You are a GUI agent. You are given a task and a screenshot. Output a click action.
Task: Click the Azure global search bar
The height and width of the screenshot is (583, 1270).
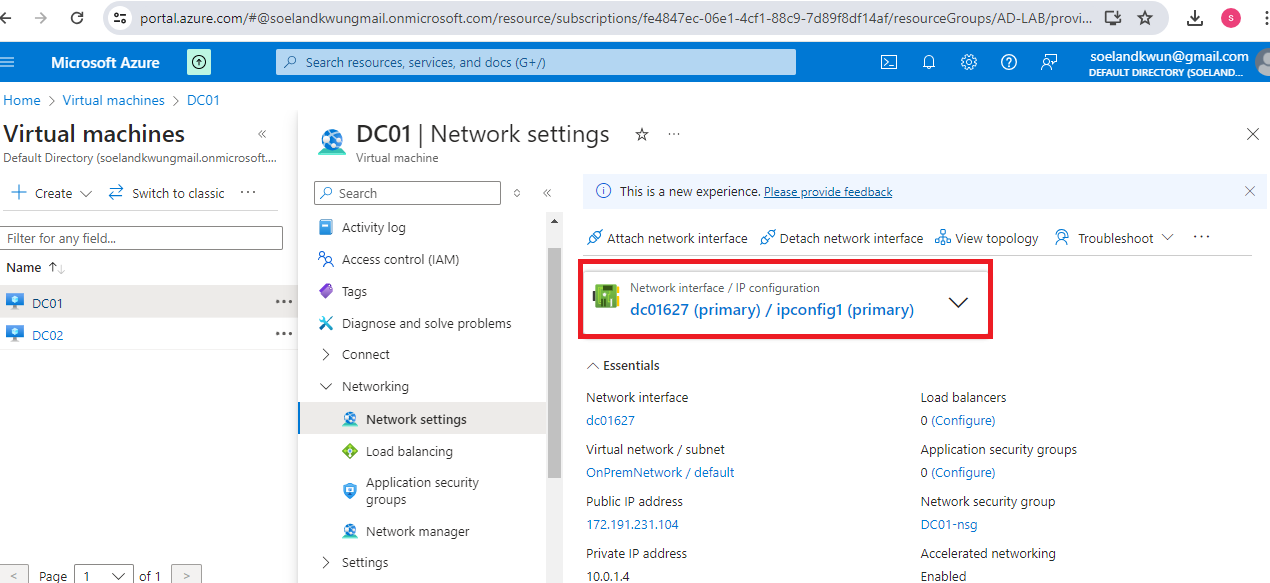coord(536,62)
